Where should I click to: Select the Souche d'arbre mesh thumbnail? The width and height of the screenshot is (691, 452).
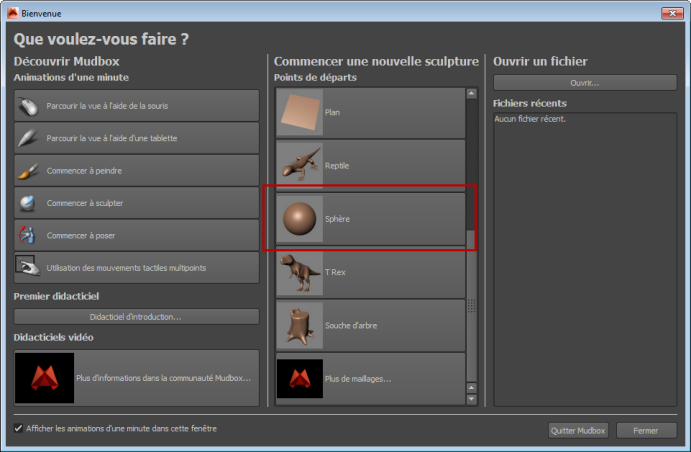[x=300, y=326]
